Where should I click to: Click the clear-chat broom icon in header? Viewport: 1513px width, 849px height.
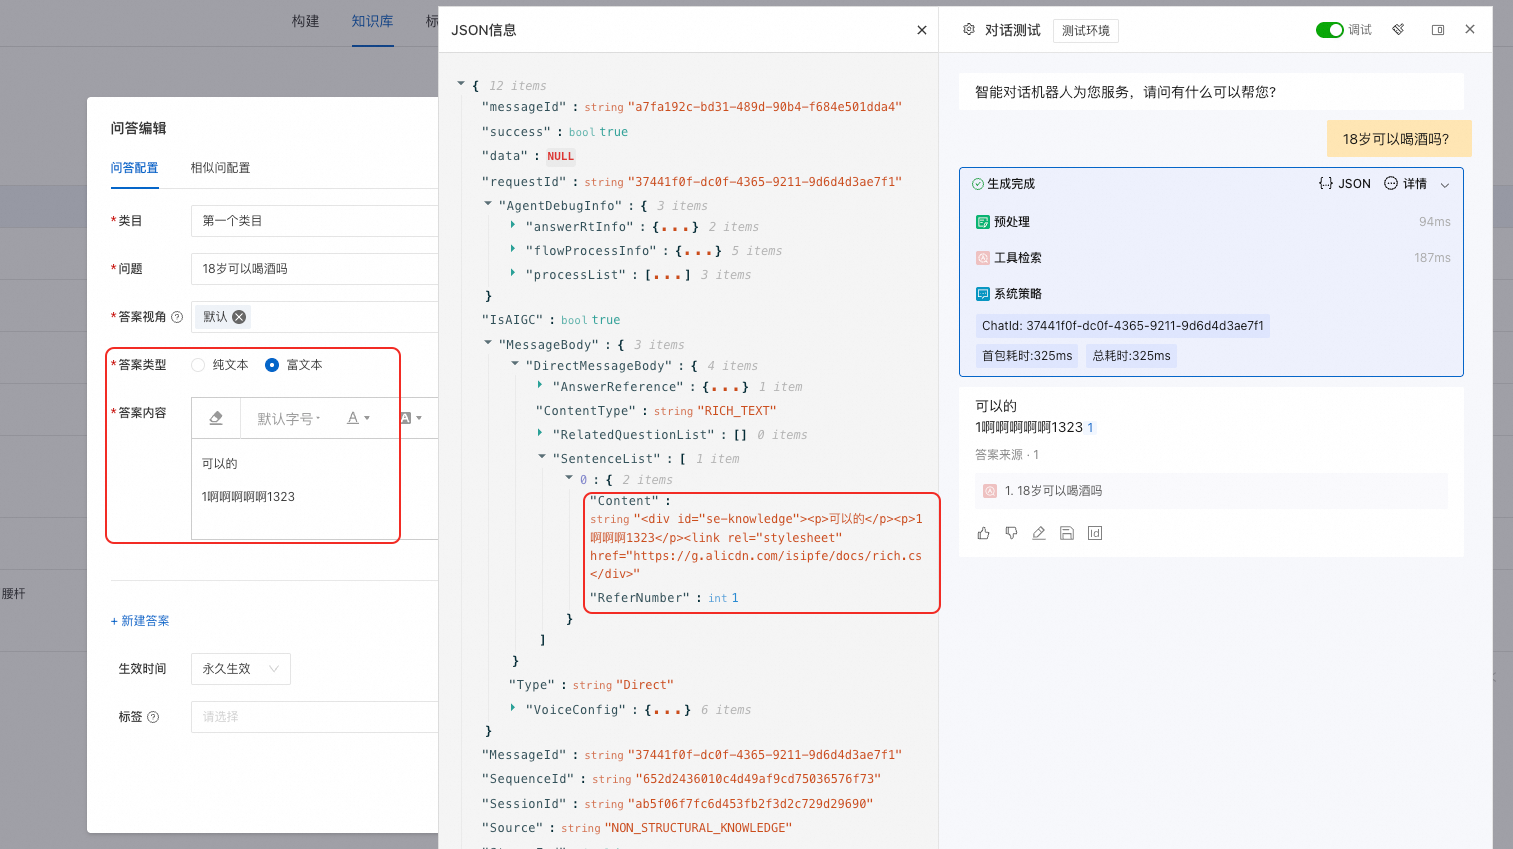click(1398, 30)
